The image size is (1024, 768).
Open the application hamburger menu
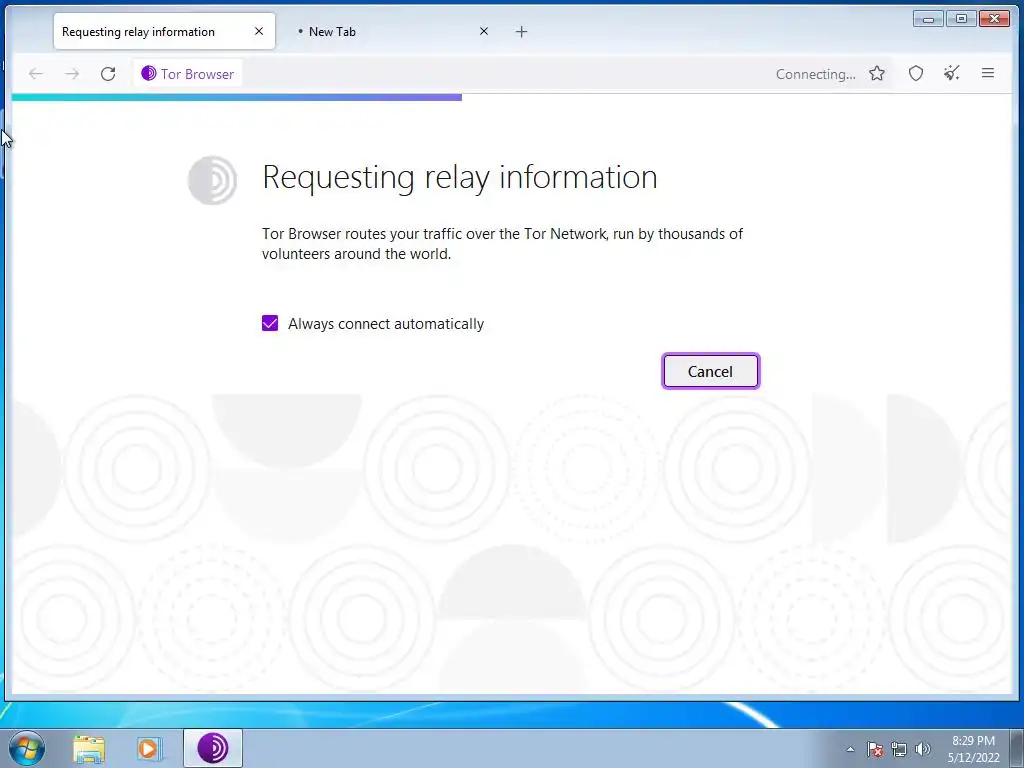click(988, 73)
